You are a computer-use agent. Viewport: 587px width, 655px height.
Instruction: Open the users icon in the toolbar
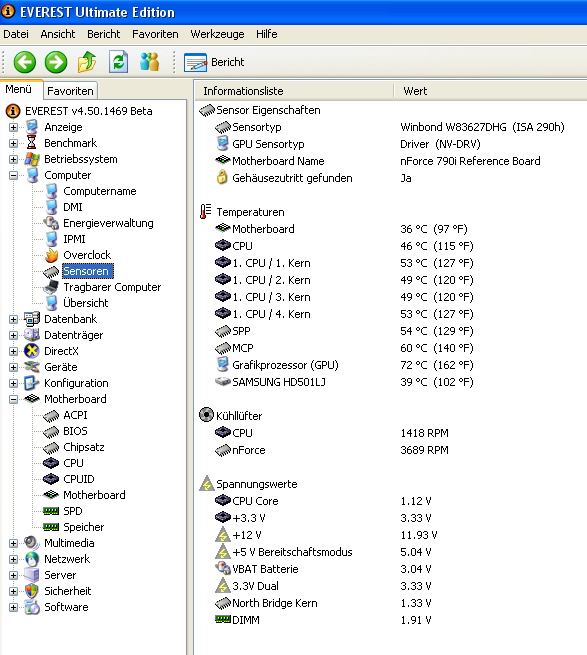[150, 62]
